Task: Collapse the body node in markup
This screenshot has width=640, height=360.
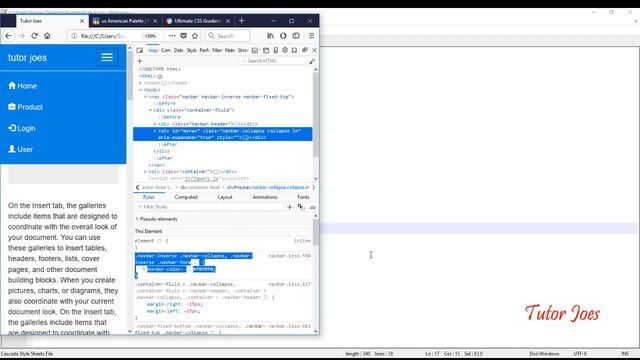Action: [141, 90]
